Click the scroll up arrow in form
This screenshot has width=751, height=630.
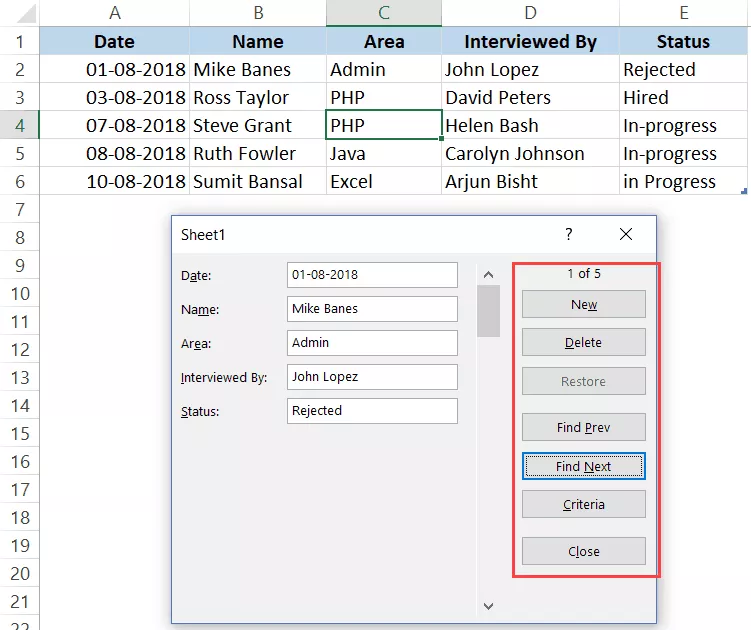point(488,274)
